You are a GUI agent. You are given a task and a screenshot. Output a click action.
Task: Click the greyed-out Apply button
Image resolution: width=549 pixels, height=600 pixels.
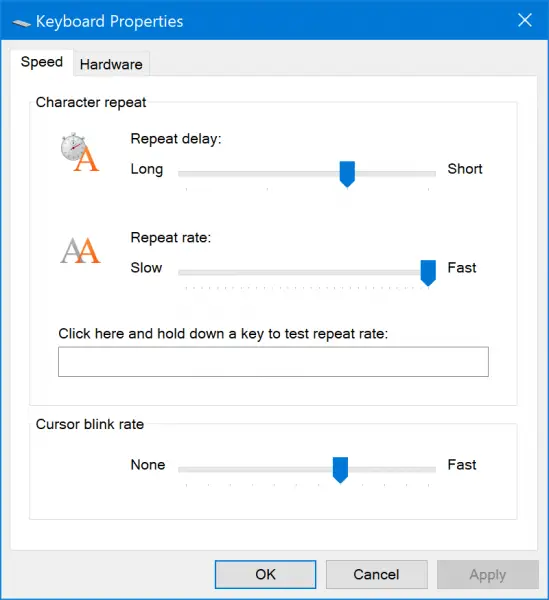[488, 574]
